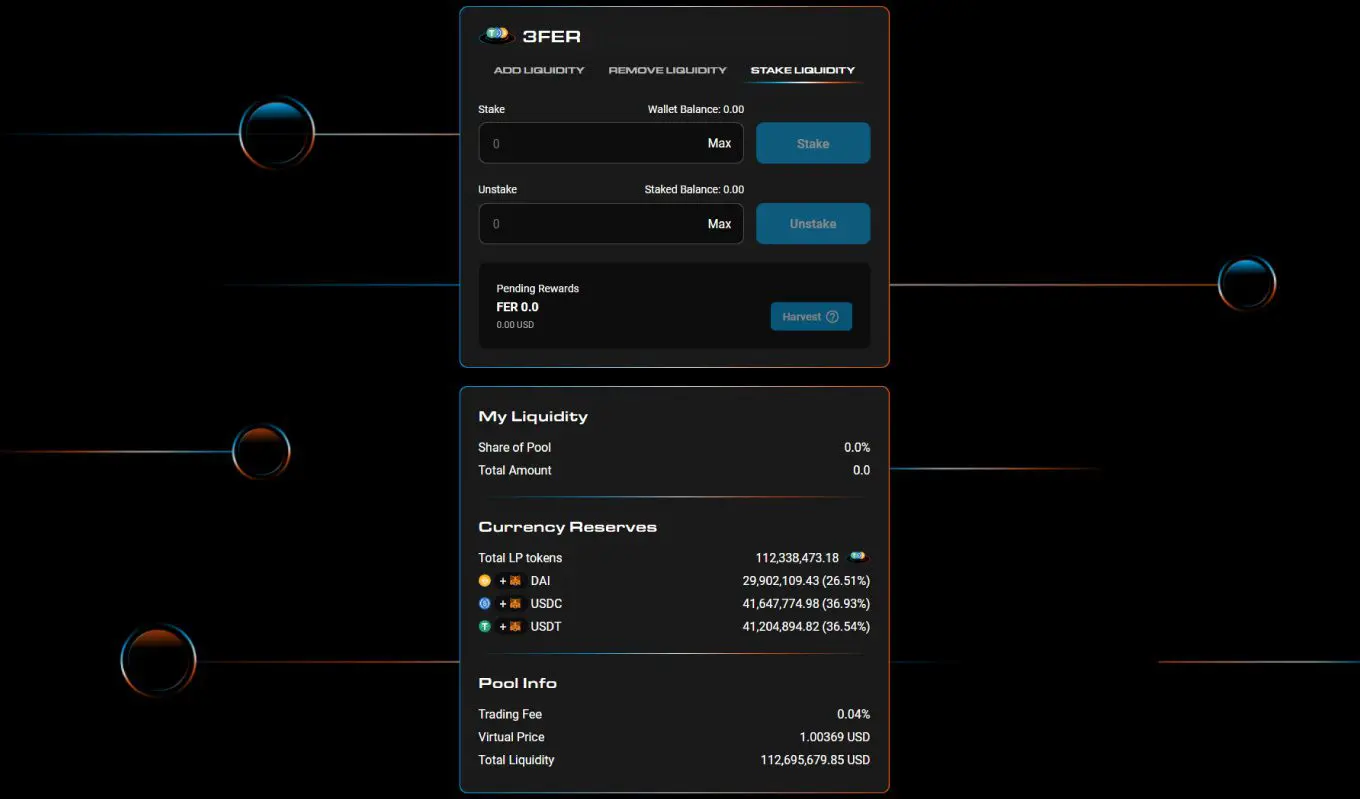Click the Trading Fee label

(510, 715)
